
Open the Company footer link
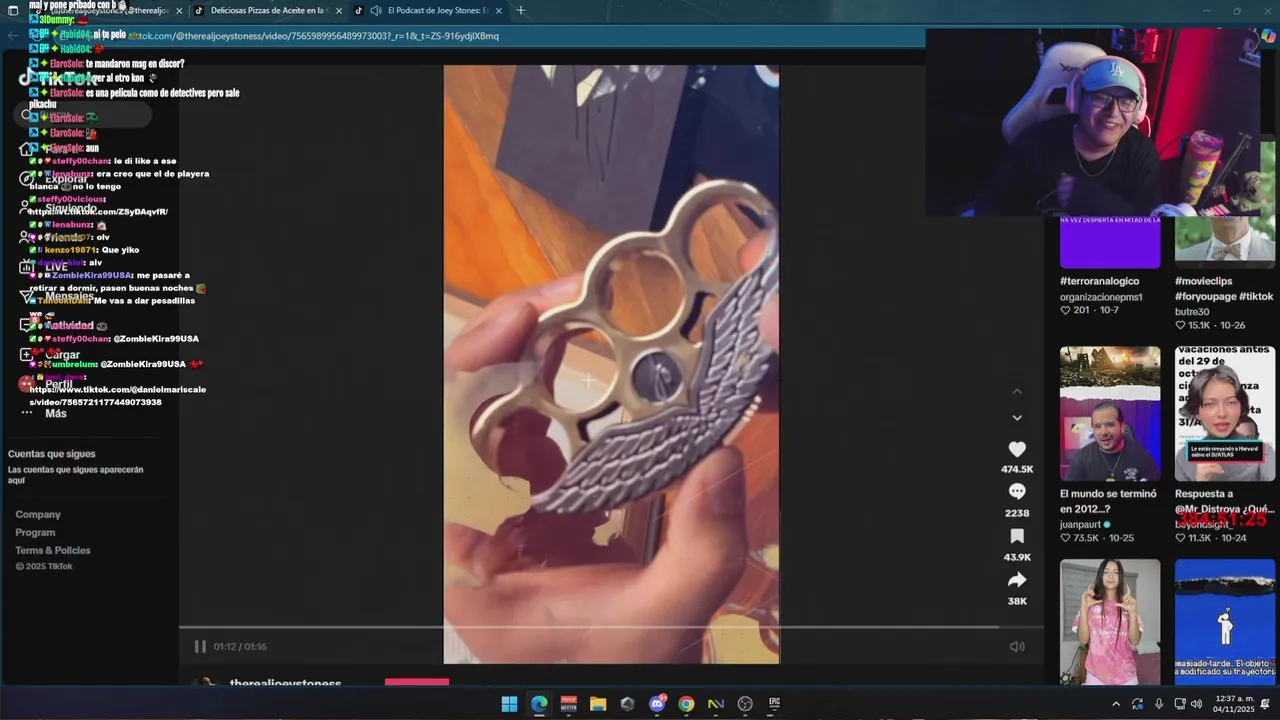[38, 514]
